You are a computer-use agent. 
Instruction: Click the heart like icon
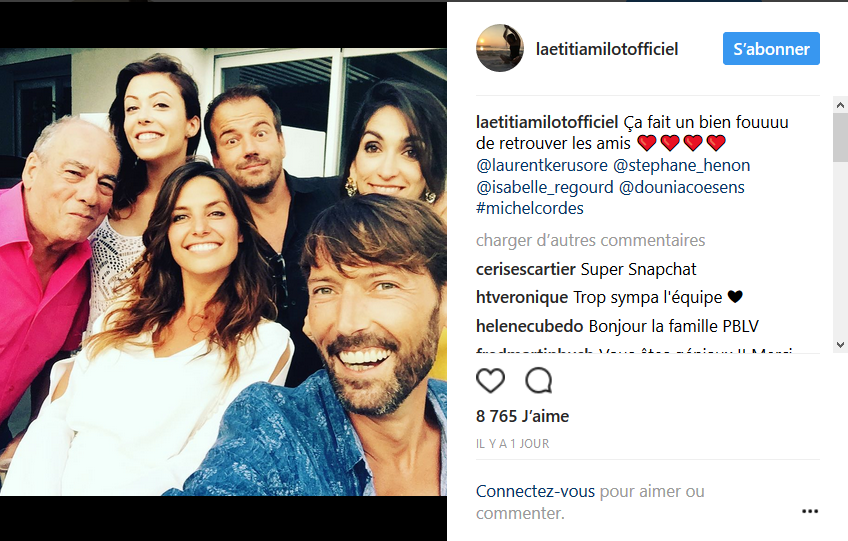coord(490,380)
